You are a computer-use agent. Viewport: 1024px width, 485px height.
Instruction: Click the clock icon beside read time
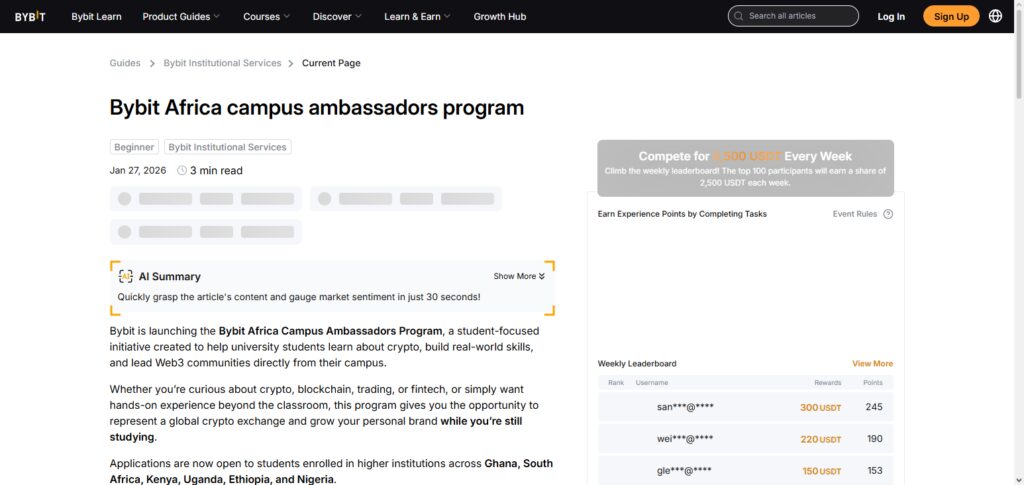[182, 170]
